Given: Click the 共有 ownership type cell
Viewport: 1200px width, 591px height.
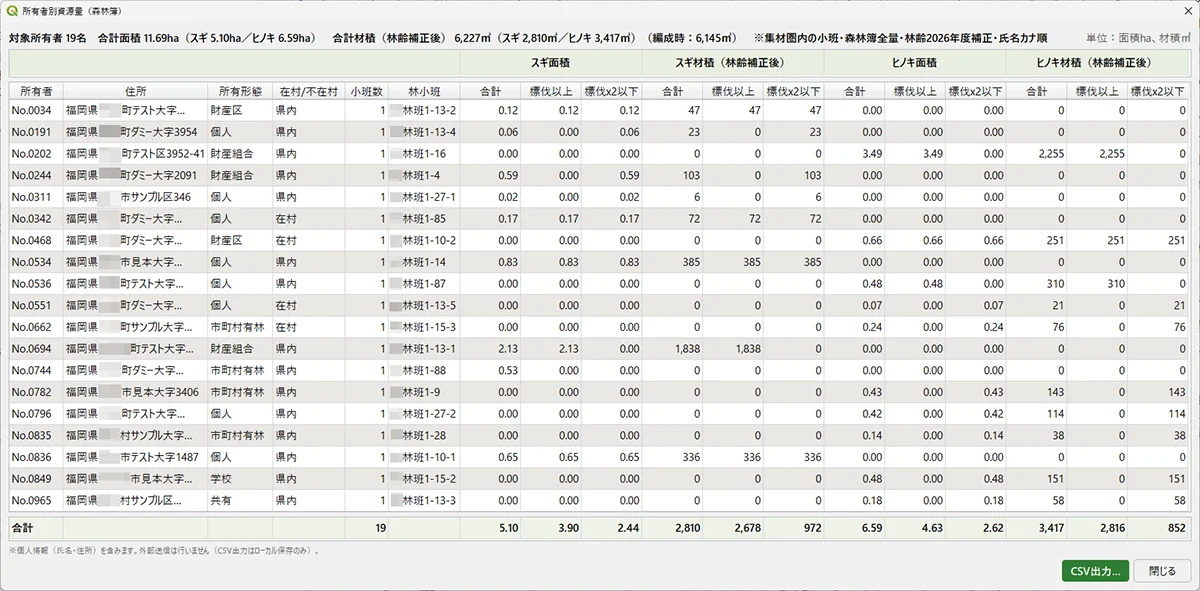Looking at the screenshot, I should (240, 500).
